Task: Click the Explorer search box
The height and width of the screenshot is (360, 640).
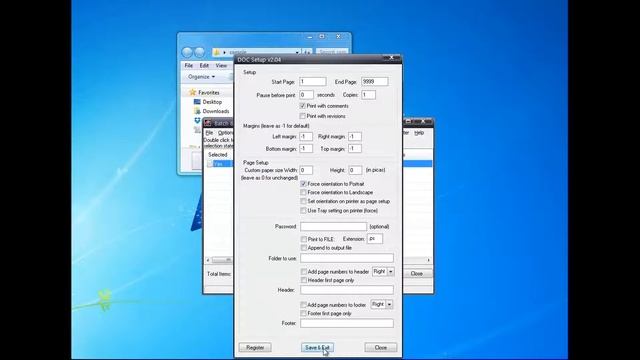Action: pyautogui.click(x=332, y=52)
